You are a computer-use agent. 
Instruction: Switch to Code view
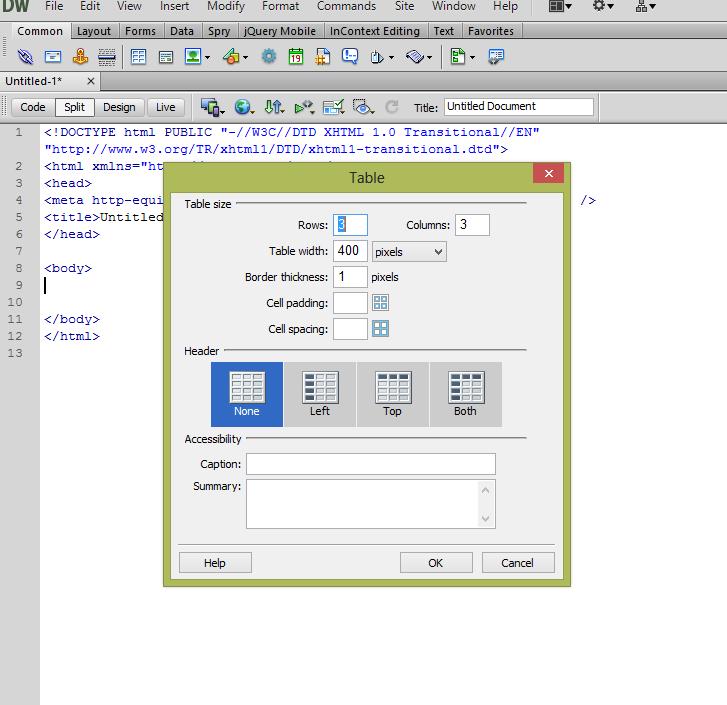pos(32,107)
